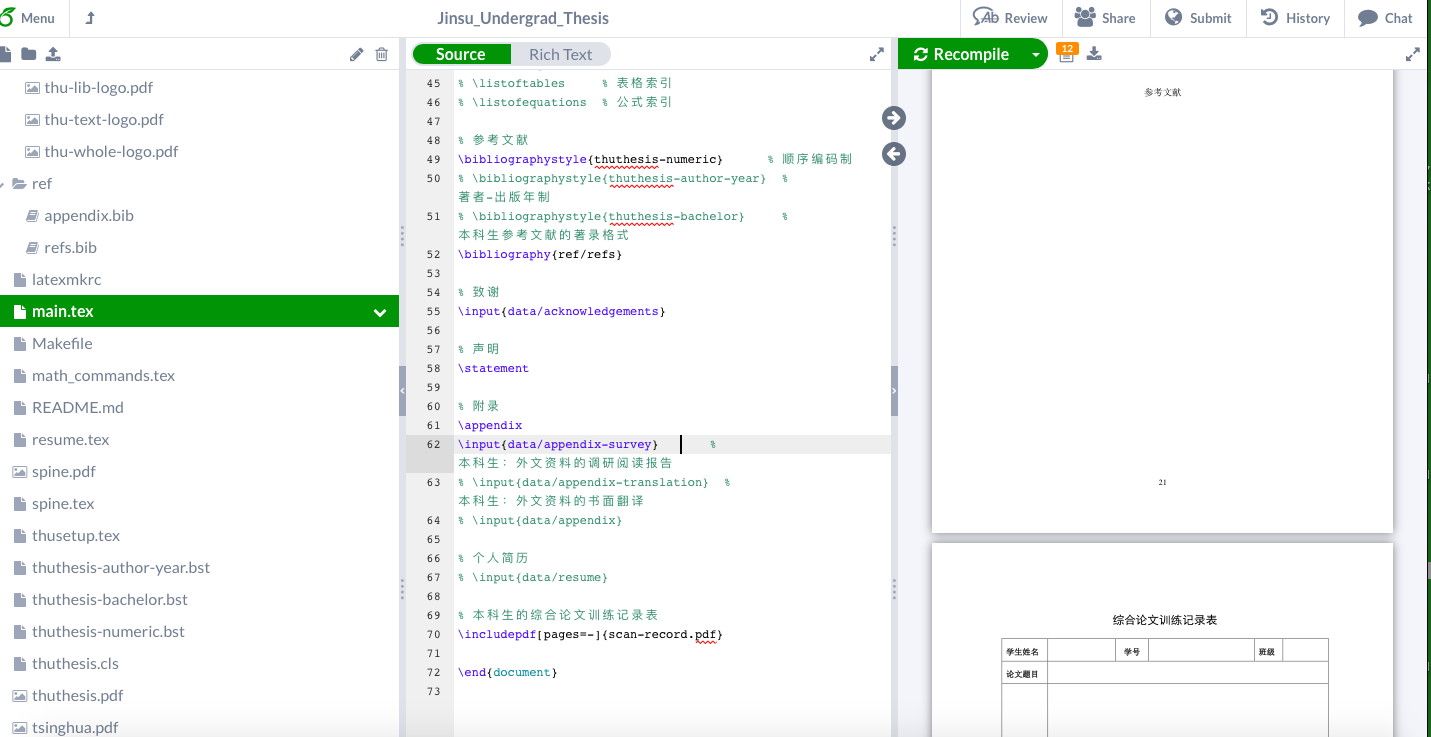
Task: Open the main.tex file options chevron
Action: [380, 312]
